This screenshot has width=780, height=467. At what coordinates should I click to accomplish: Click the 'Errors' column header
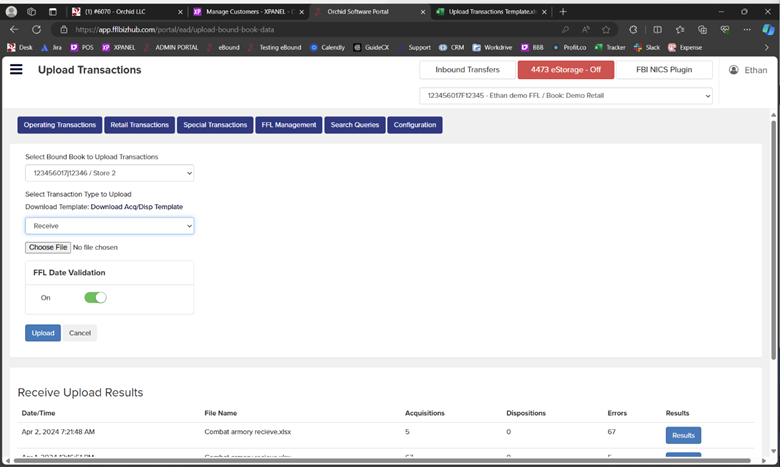pyautogui.click(x=617, y=413)
